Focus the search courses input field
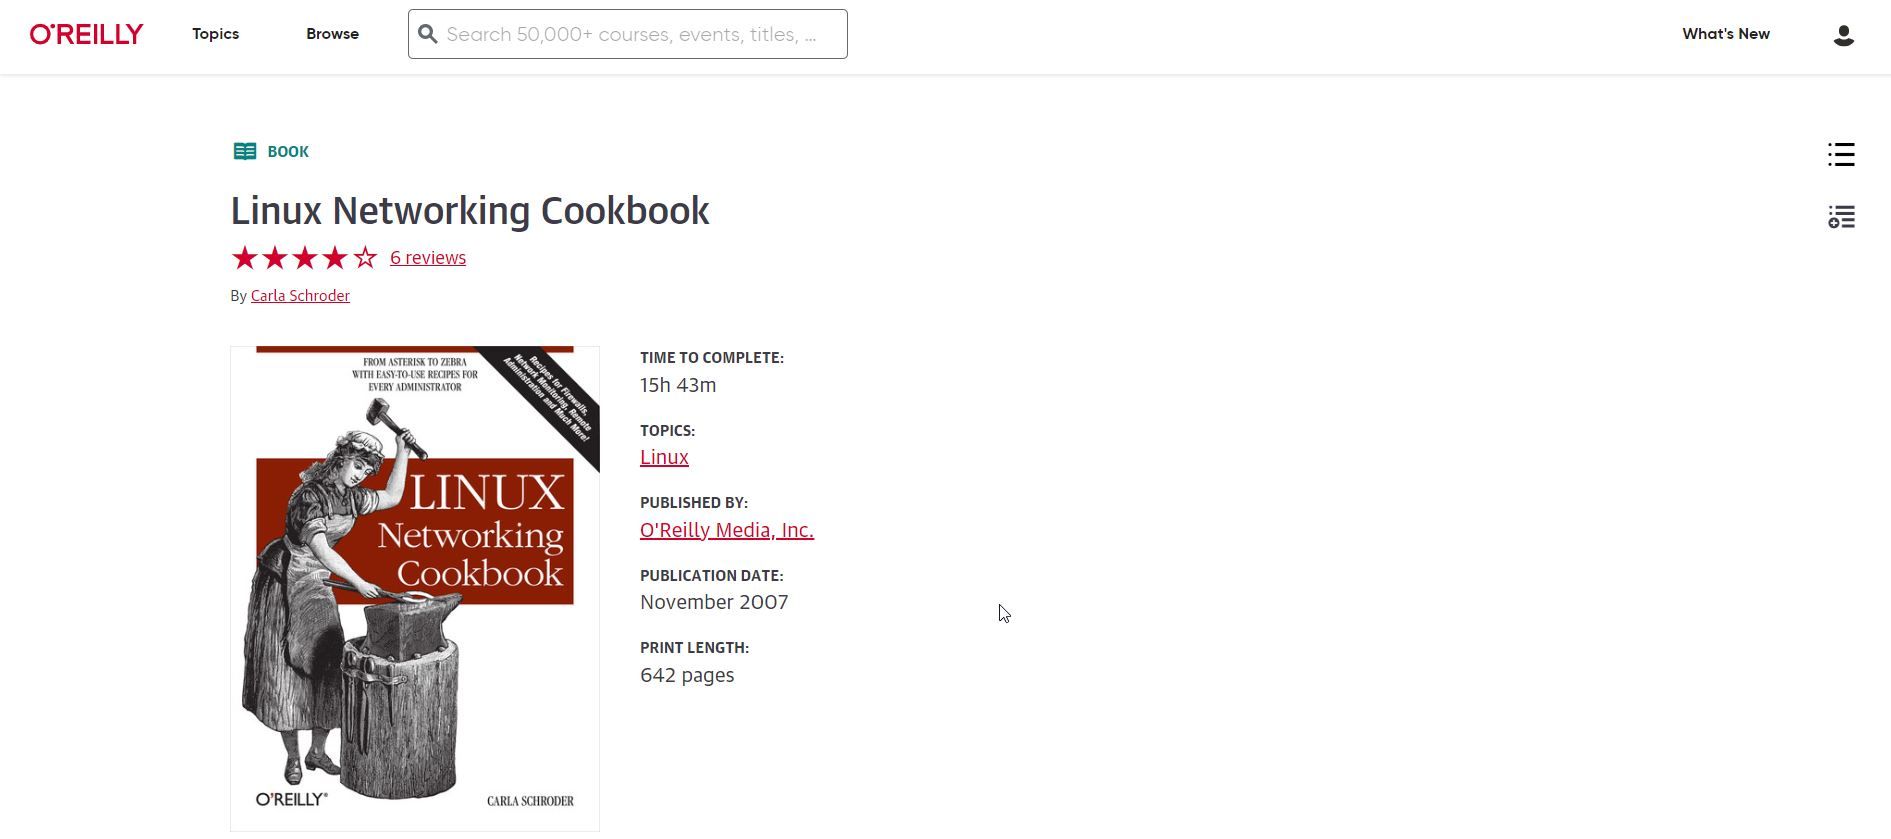Viewport: 1891px width, 839px height. click(628, 34)
